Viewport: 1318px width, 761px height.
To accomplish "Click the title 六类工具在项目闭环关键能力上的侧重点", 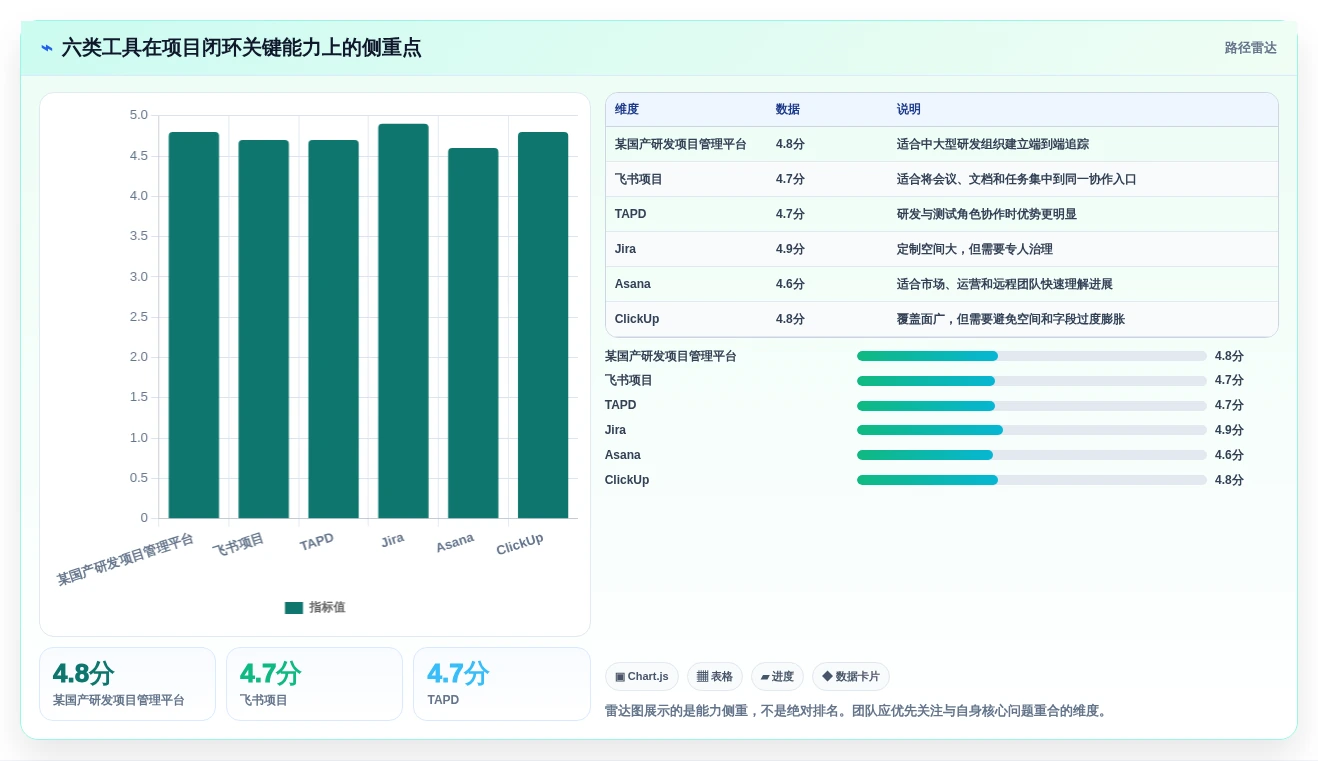I will [241, 48].
